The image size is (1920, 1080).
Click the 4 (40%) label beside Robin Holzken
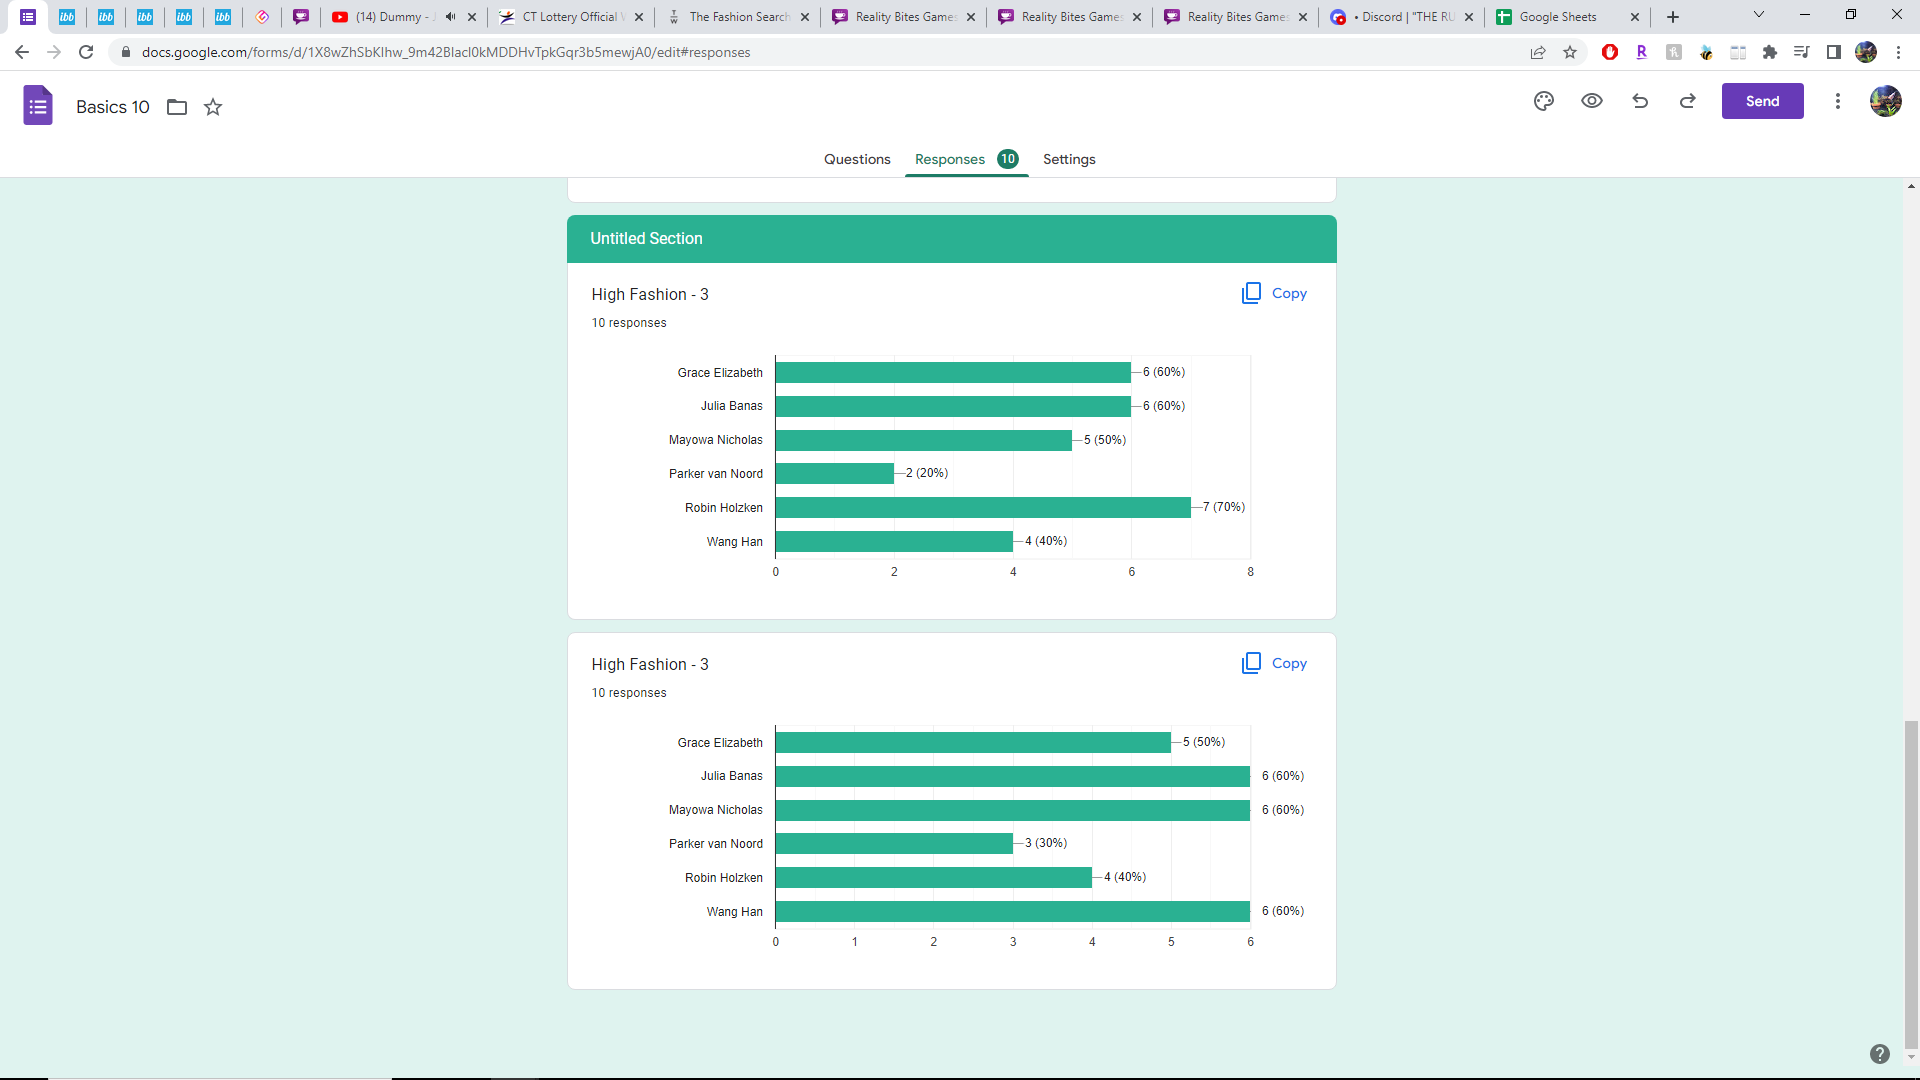1125,877
